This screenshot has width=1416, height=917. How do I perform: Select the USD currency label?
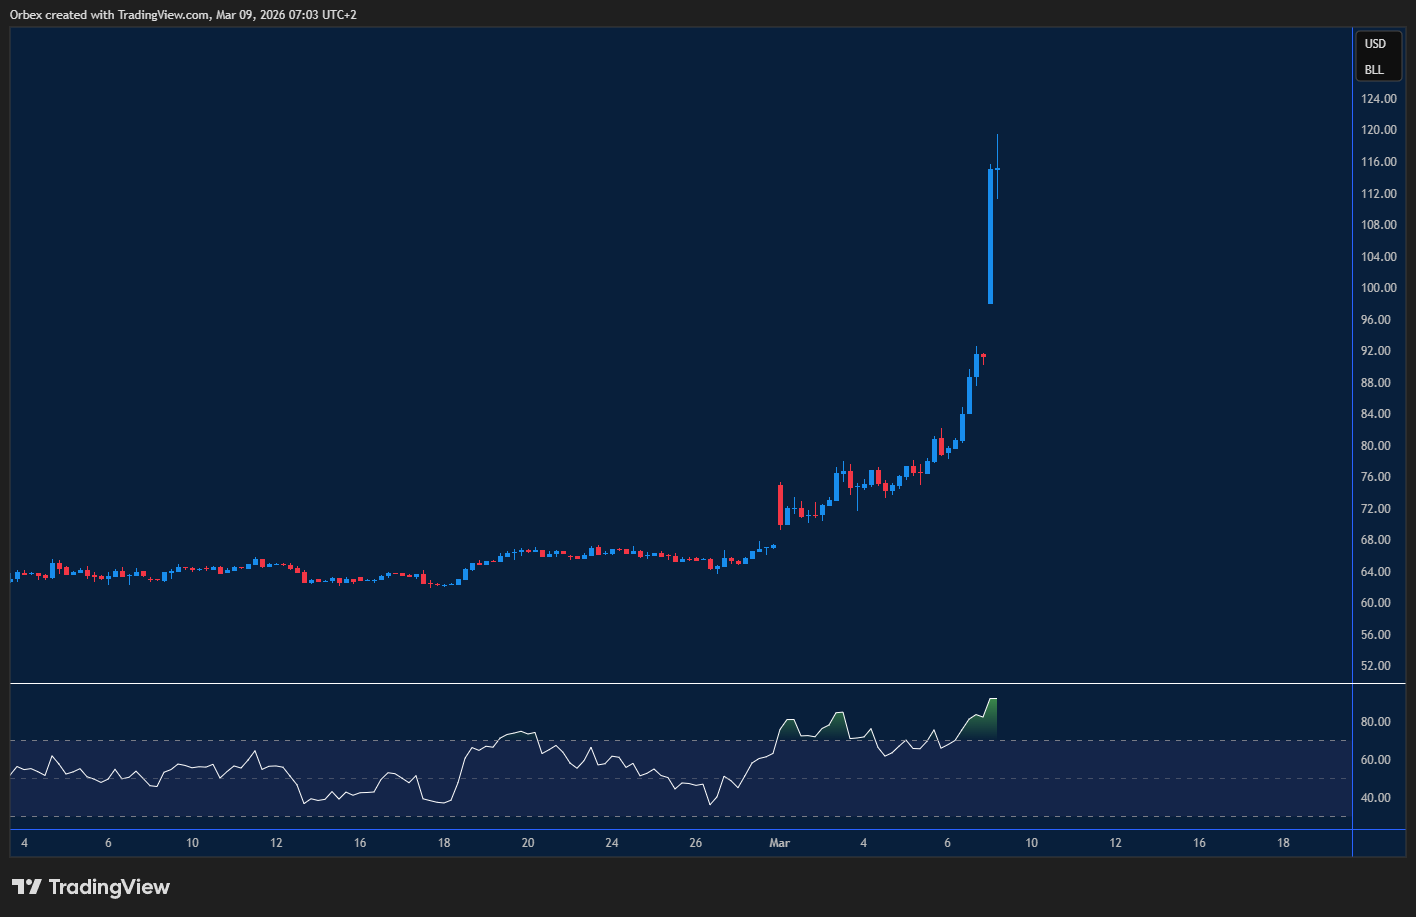click(x=1376, y=44)
